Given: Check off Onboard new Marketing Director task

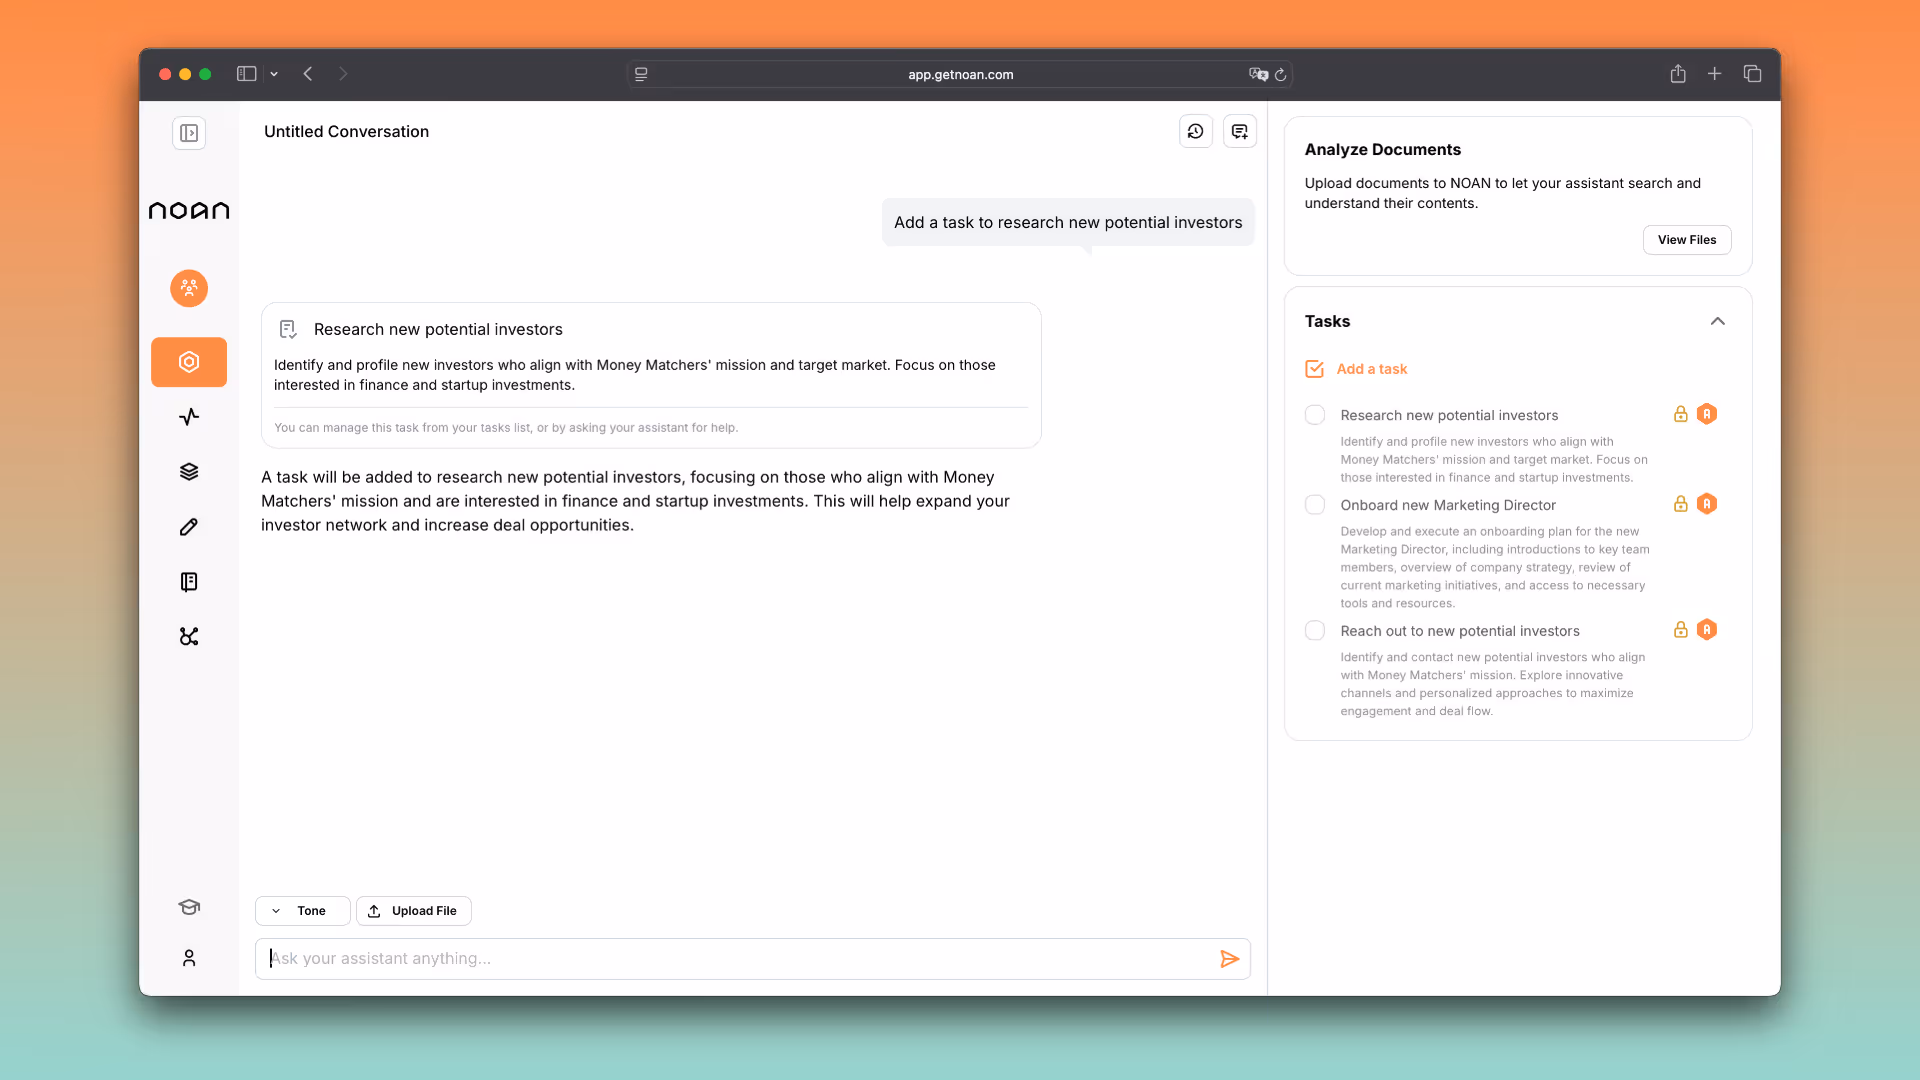Looking at the screenshot, I should (x=1315, y=505).
